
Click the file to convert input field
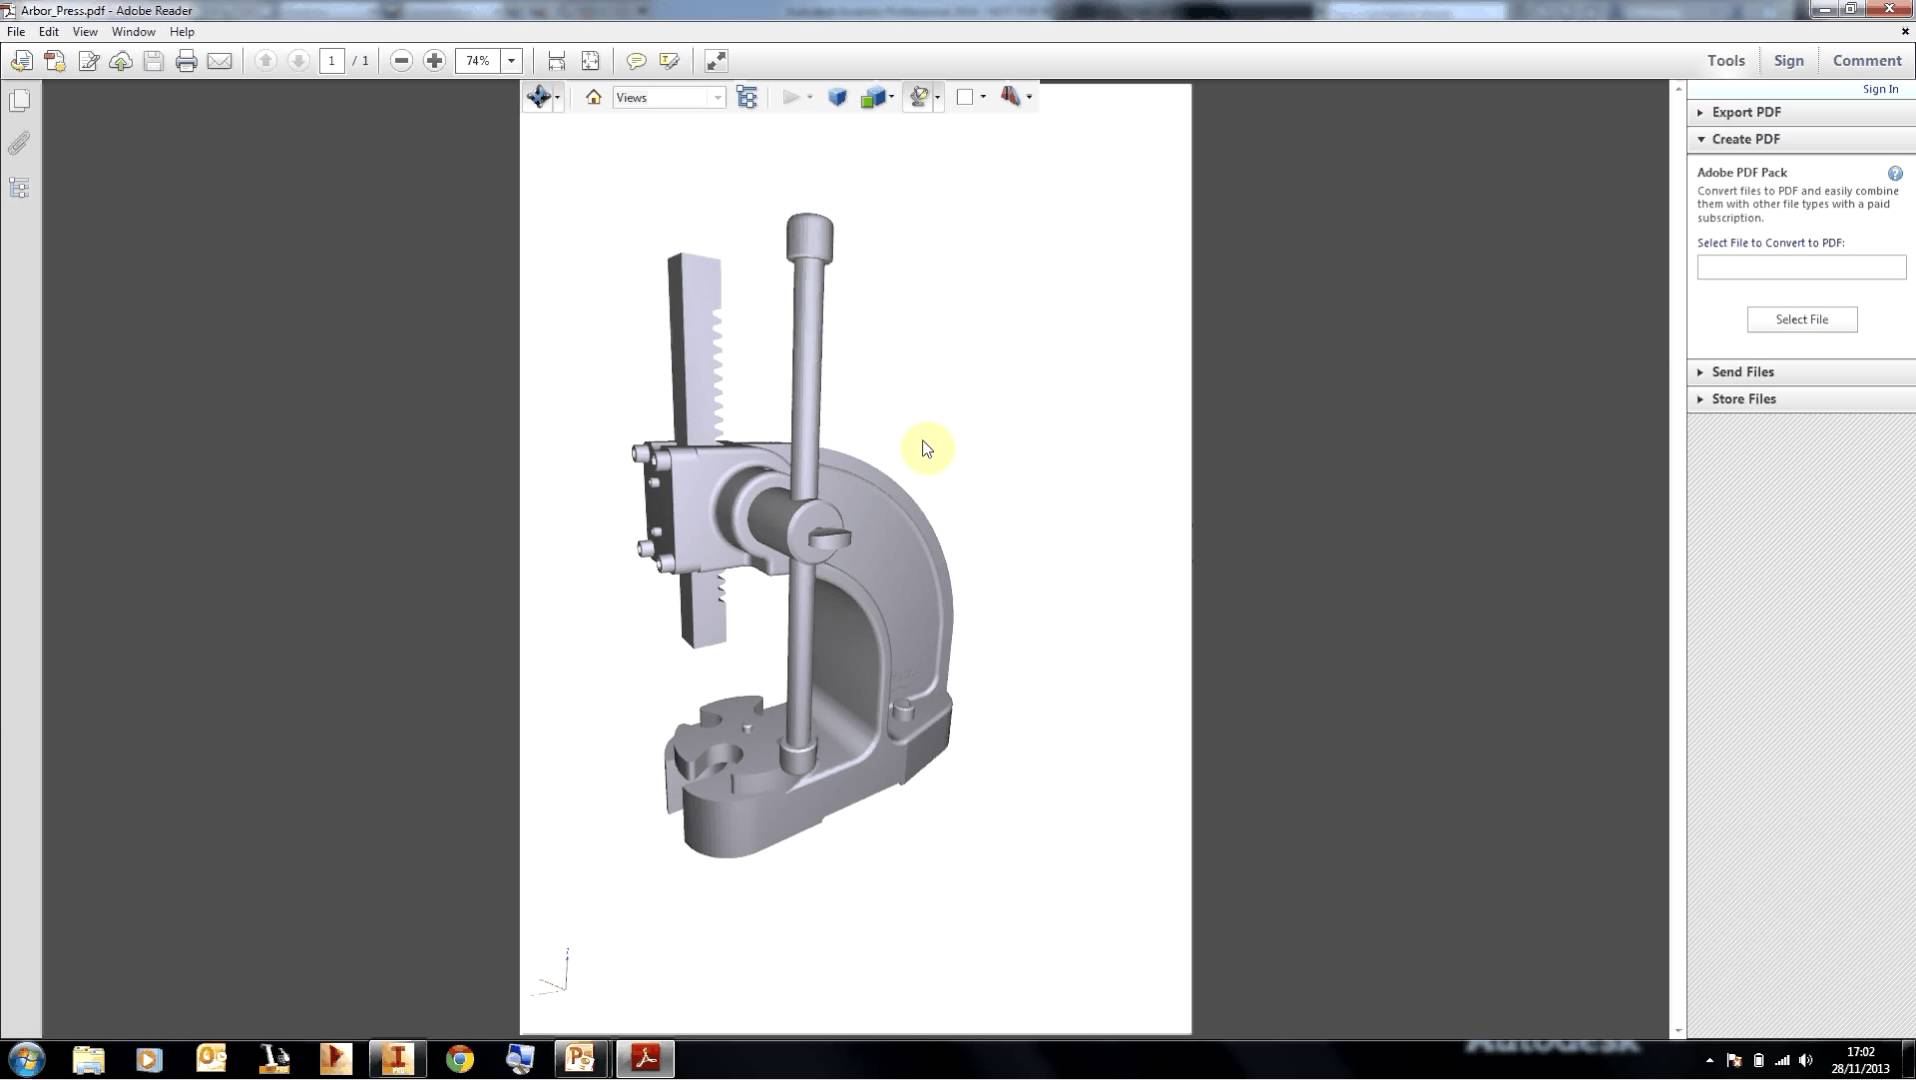pos(1801,267)
